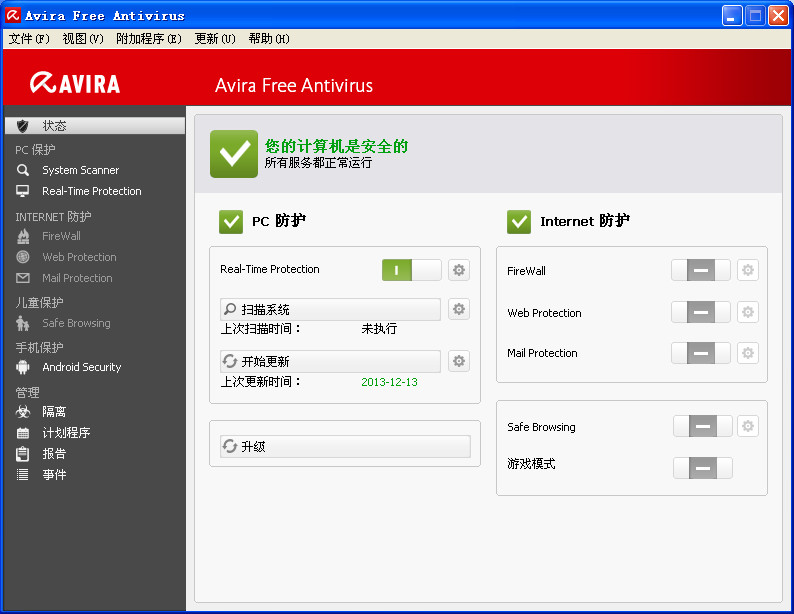Click the Android Security robot icon
Viewport: 794px width, 614px height.
23,367
